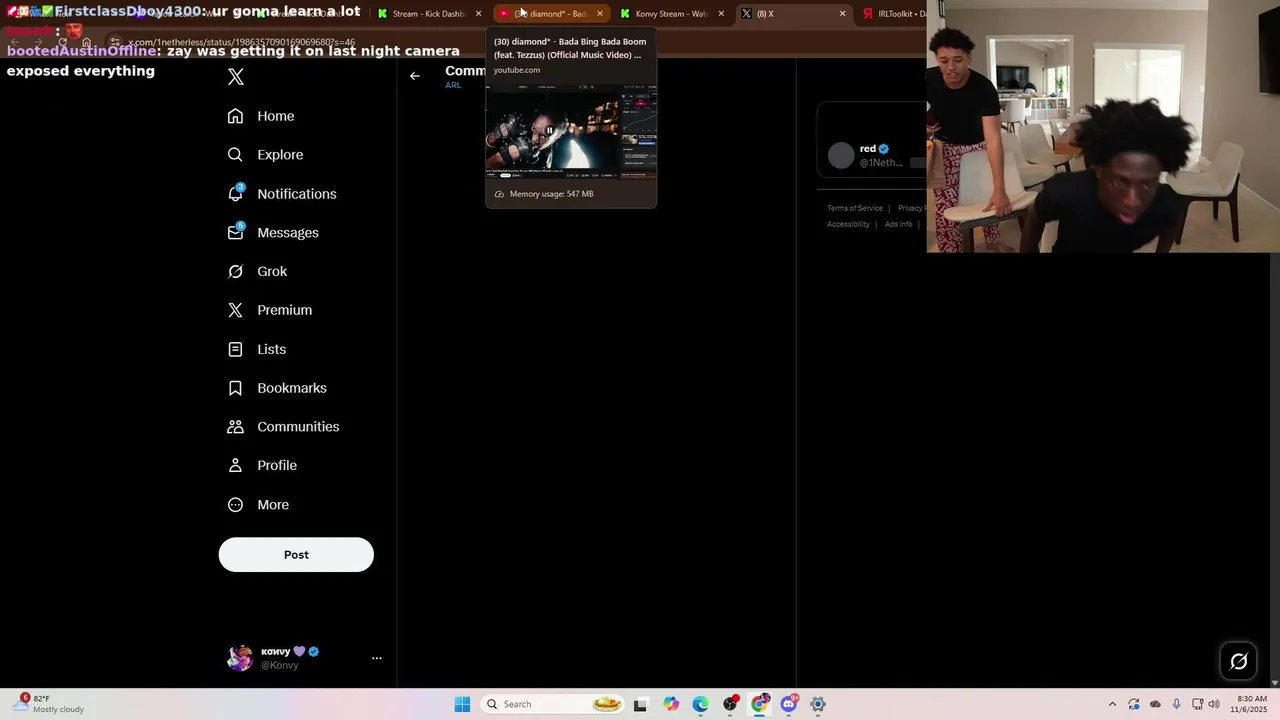Screen dimensions: 1280x720
Task: Open Profile in sidebar
Action: 277,466
